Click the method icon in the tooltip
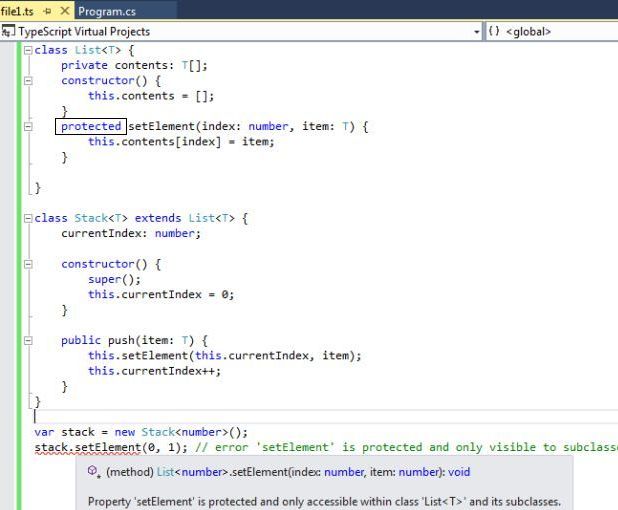This screenshot has height=510, width=618. (93, 471)
